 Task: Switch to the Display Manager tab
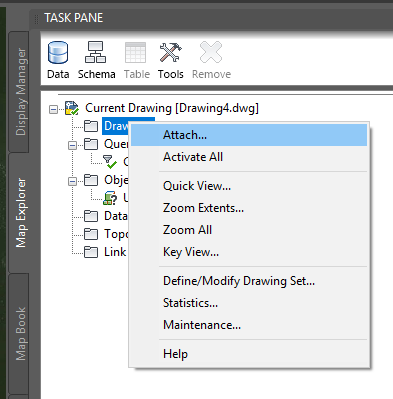[x=19, y=92]
